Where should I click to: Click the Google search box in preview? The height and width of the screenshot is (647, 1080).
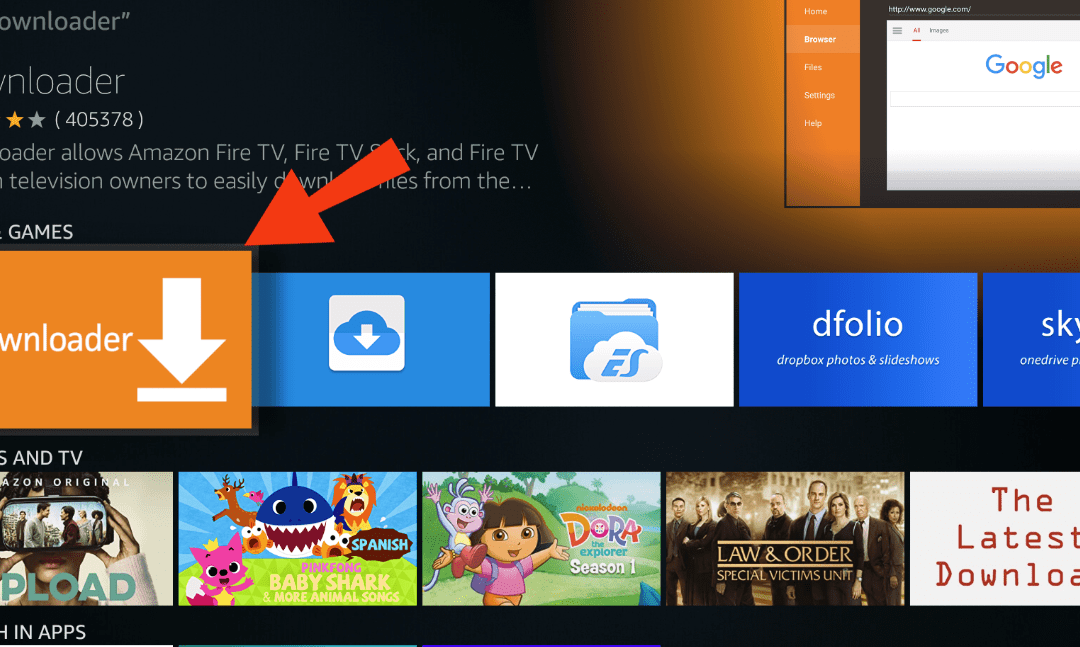click(x=985, y=99)
